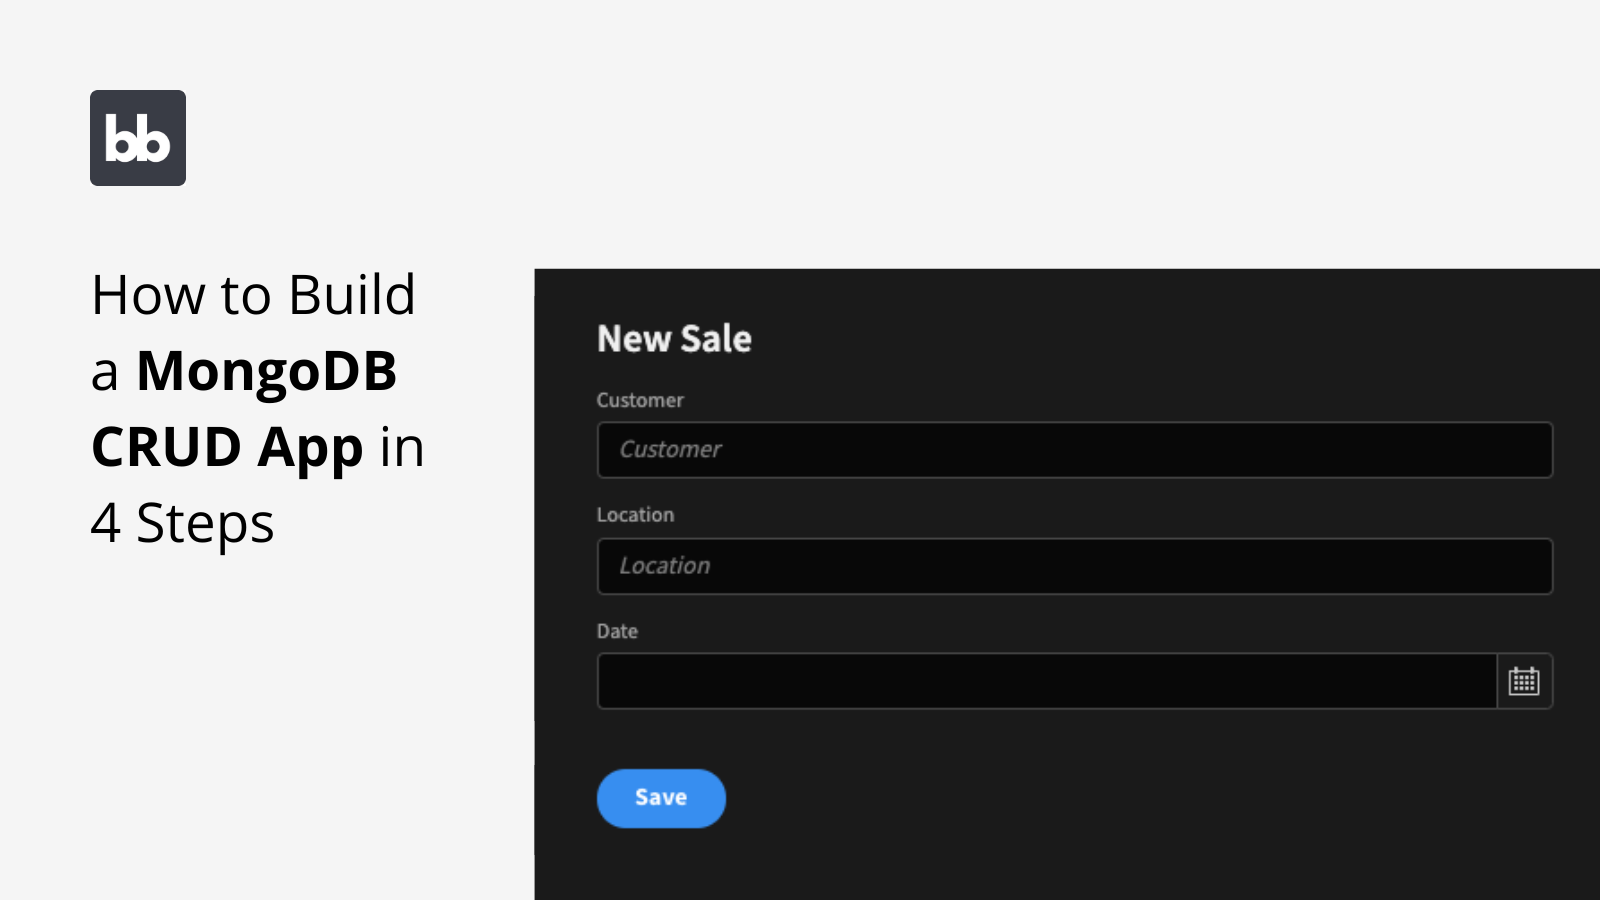The width and height of the screenshot is (1600, 900).
Task: Click the letter "a" before MongoDB
Action: 104,372
